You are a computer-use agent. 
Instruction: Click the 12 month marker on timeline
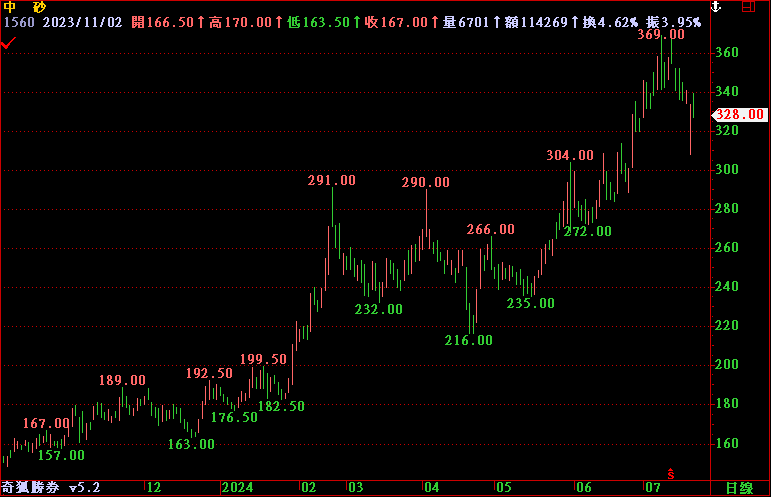point(154,488)
